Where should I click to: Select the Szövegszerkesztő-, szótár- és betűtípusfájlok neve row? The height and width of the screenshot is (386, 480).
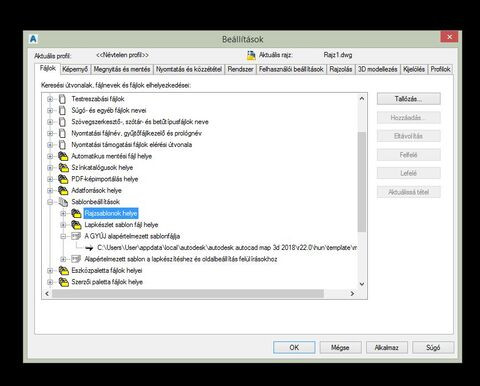click(140, 122)
